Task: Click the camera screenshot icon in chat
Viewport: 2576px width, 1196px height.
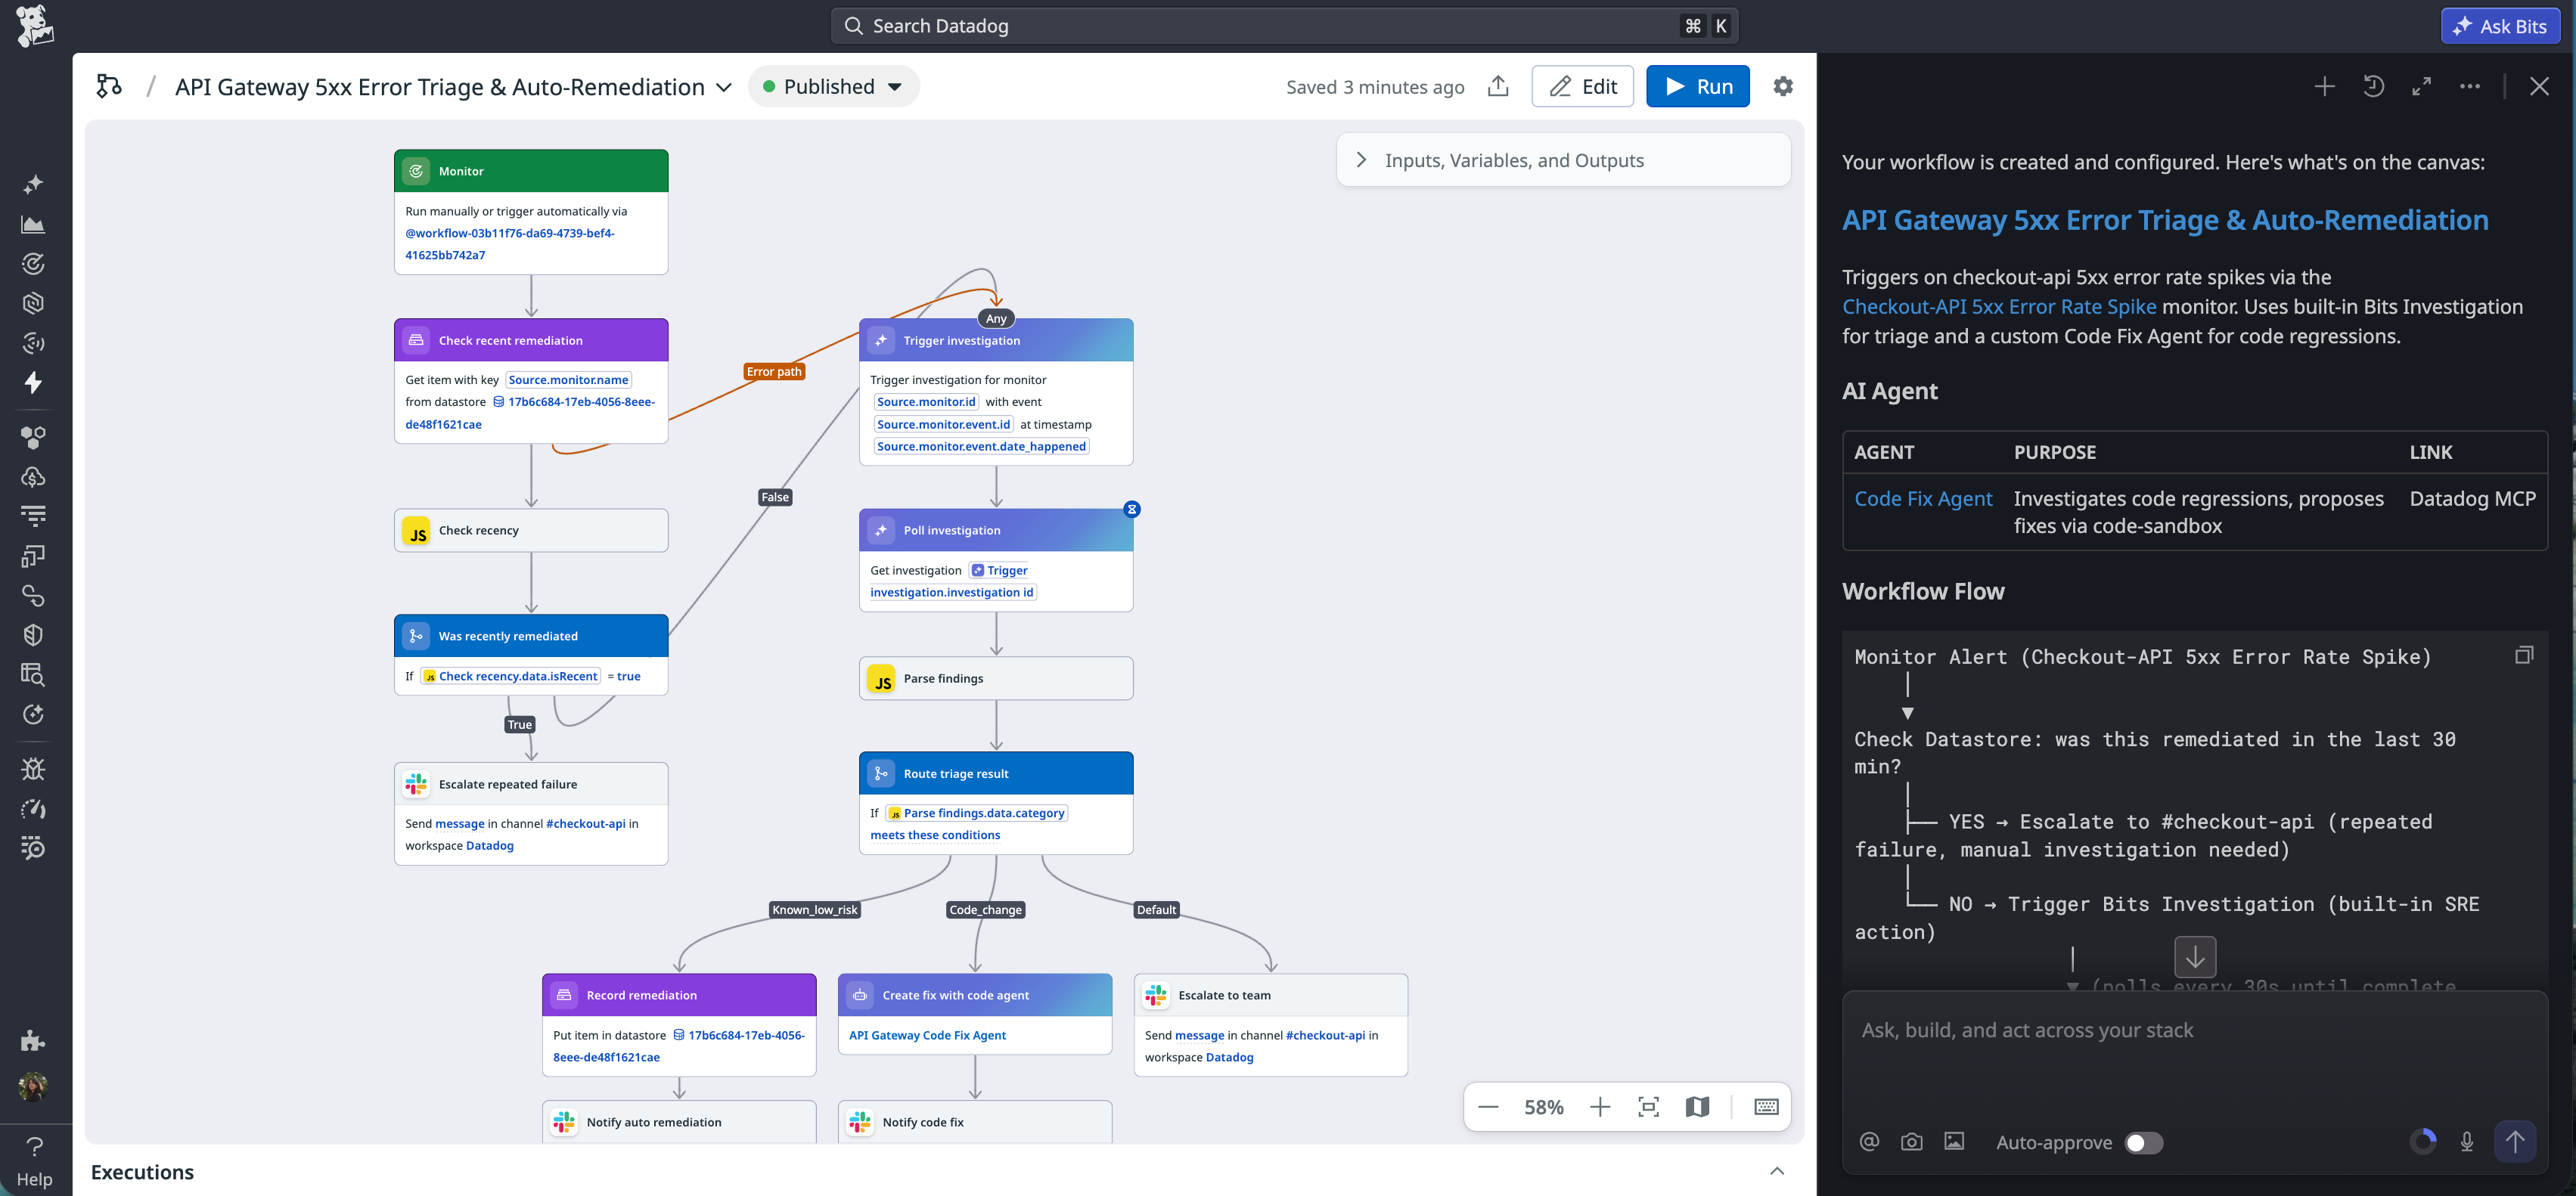Action: [1911, 1142]
